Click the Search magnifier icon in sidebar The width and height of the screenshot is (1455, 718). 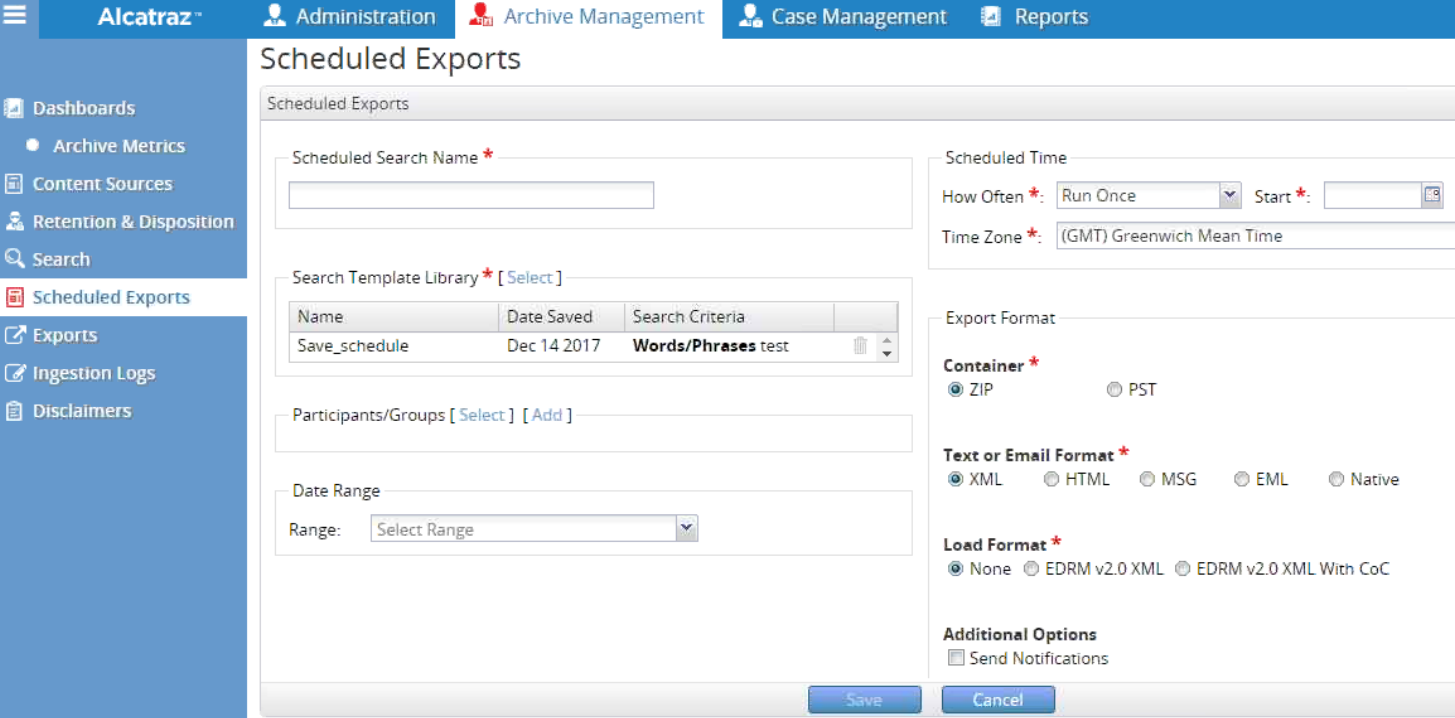(x=14, y=259)
